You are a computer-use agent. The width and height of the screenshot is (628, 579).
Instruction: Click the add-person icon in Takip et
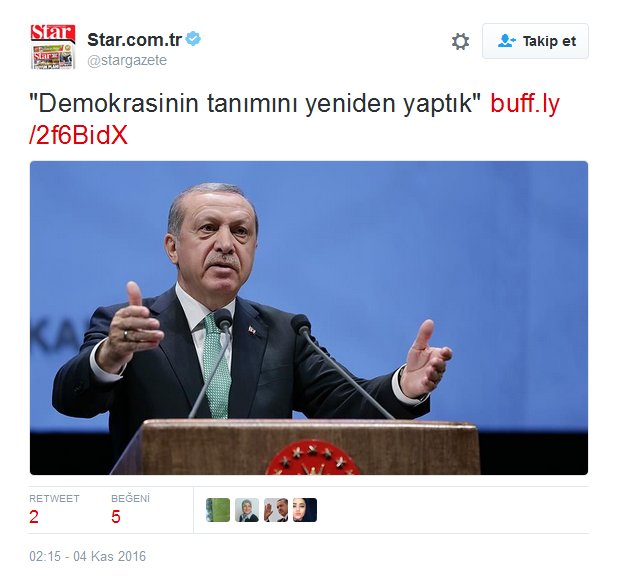[506, 41]
